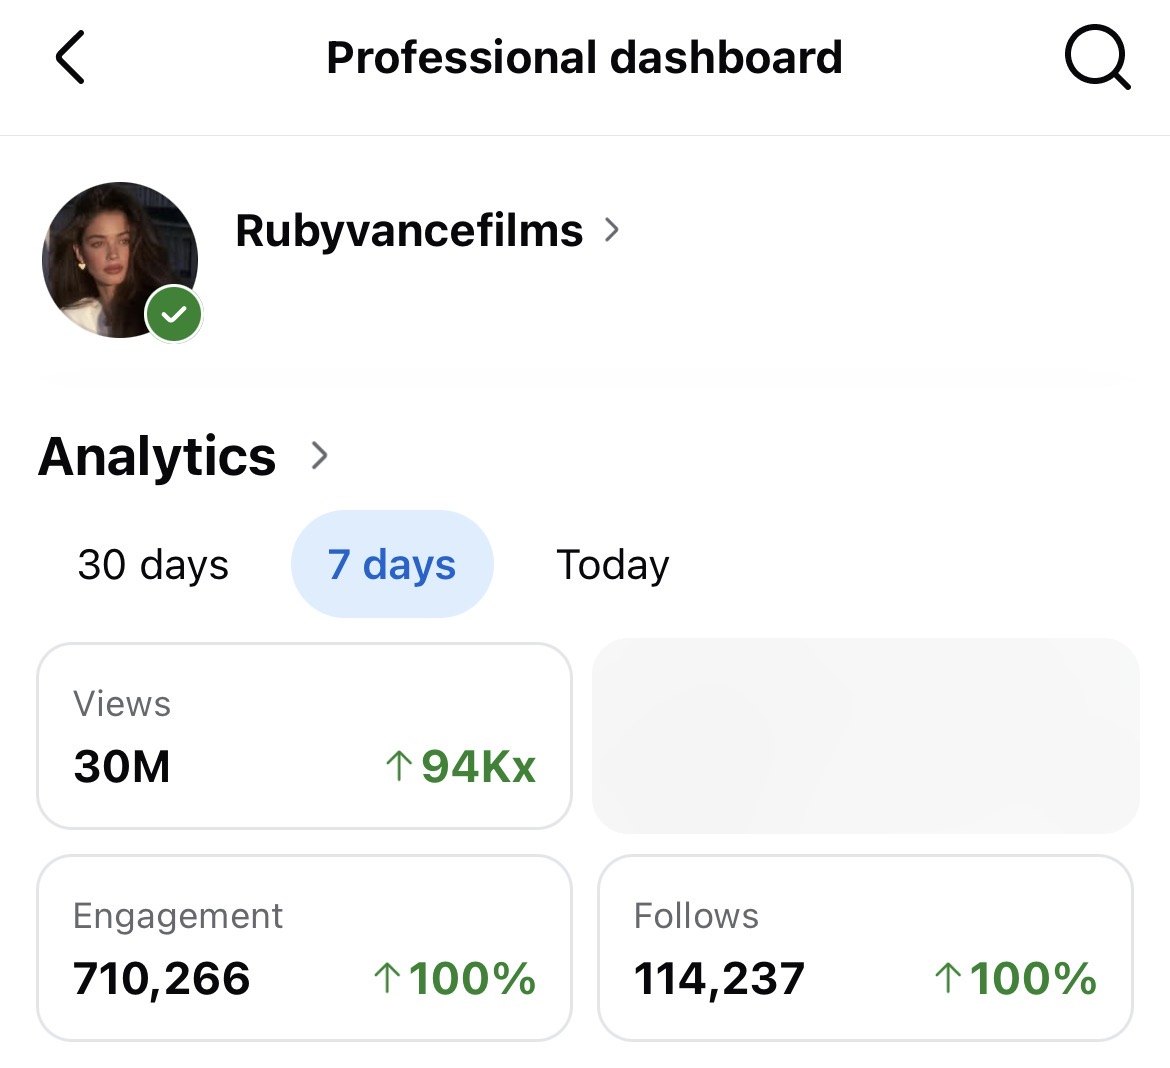Open search with the magnifier icon
Image resolution: width=1170 pixels, height=1068 pixels.
1097,57
